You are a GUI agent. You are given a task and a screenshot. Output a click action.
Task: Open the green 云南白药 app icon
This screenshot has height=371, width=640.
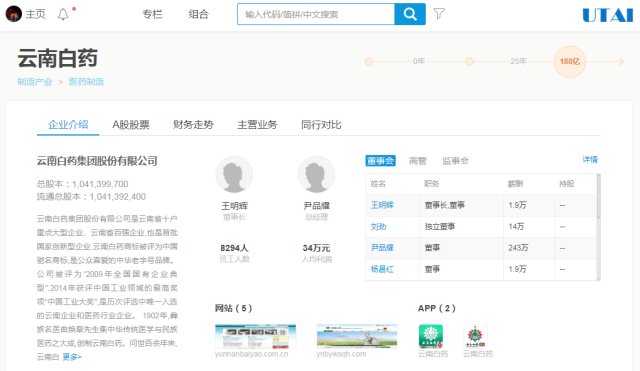tap(431, 336)
